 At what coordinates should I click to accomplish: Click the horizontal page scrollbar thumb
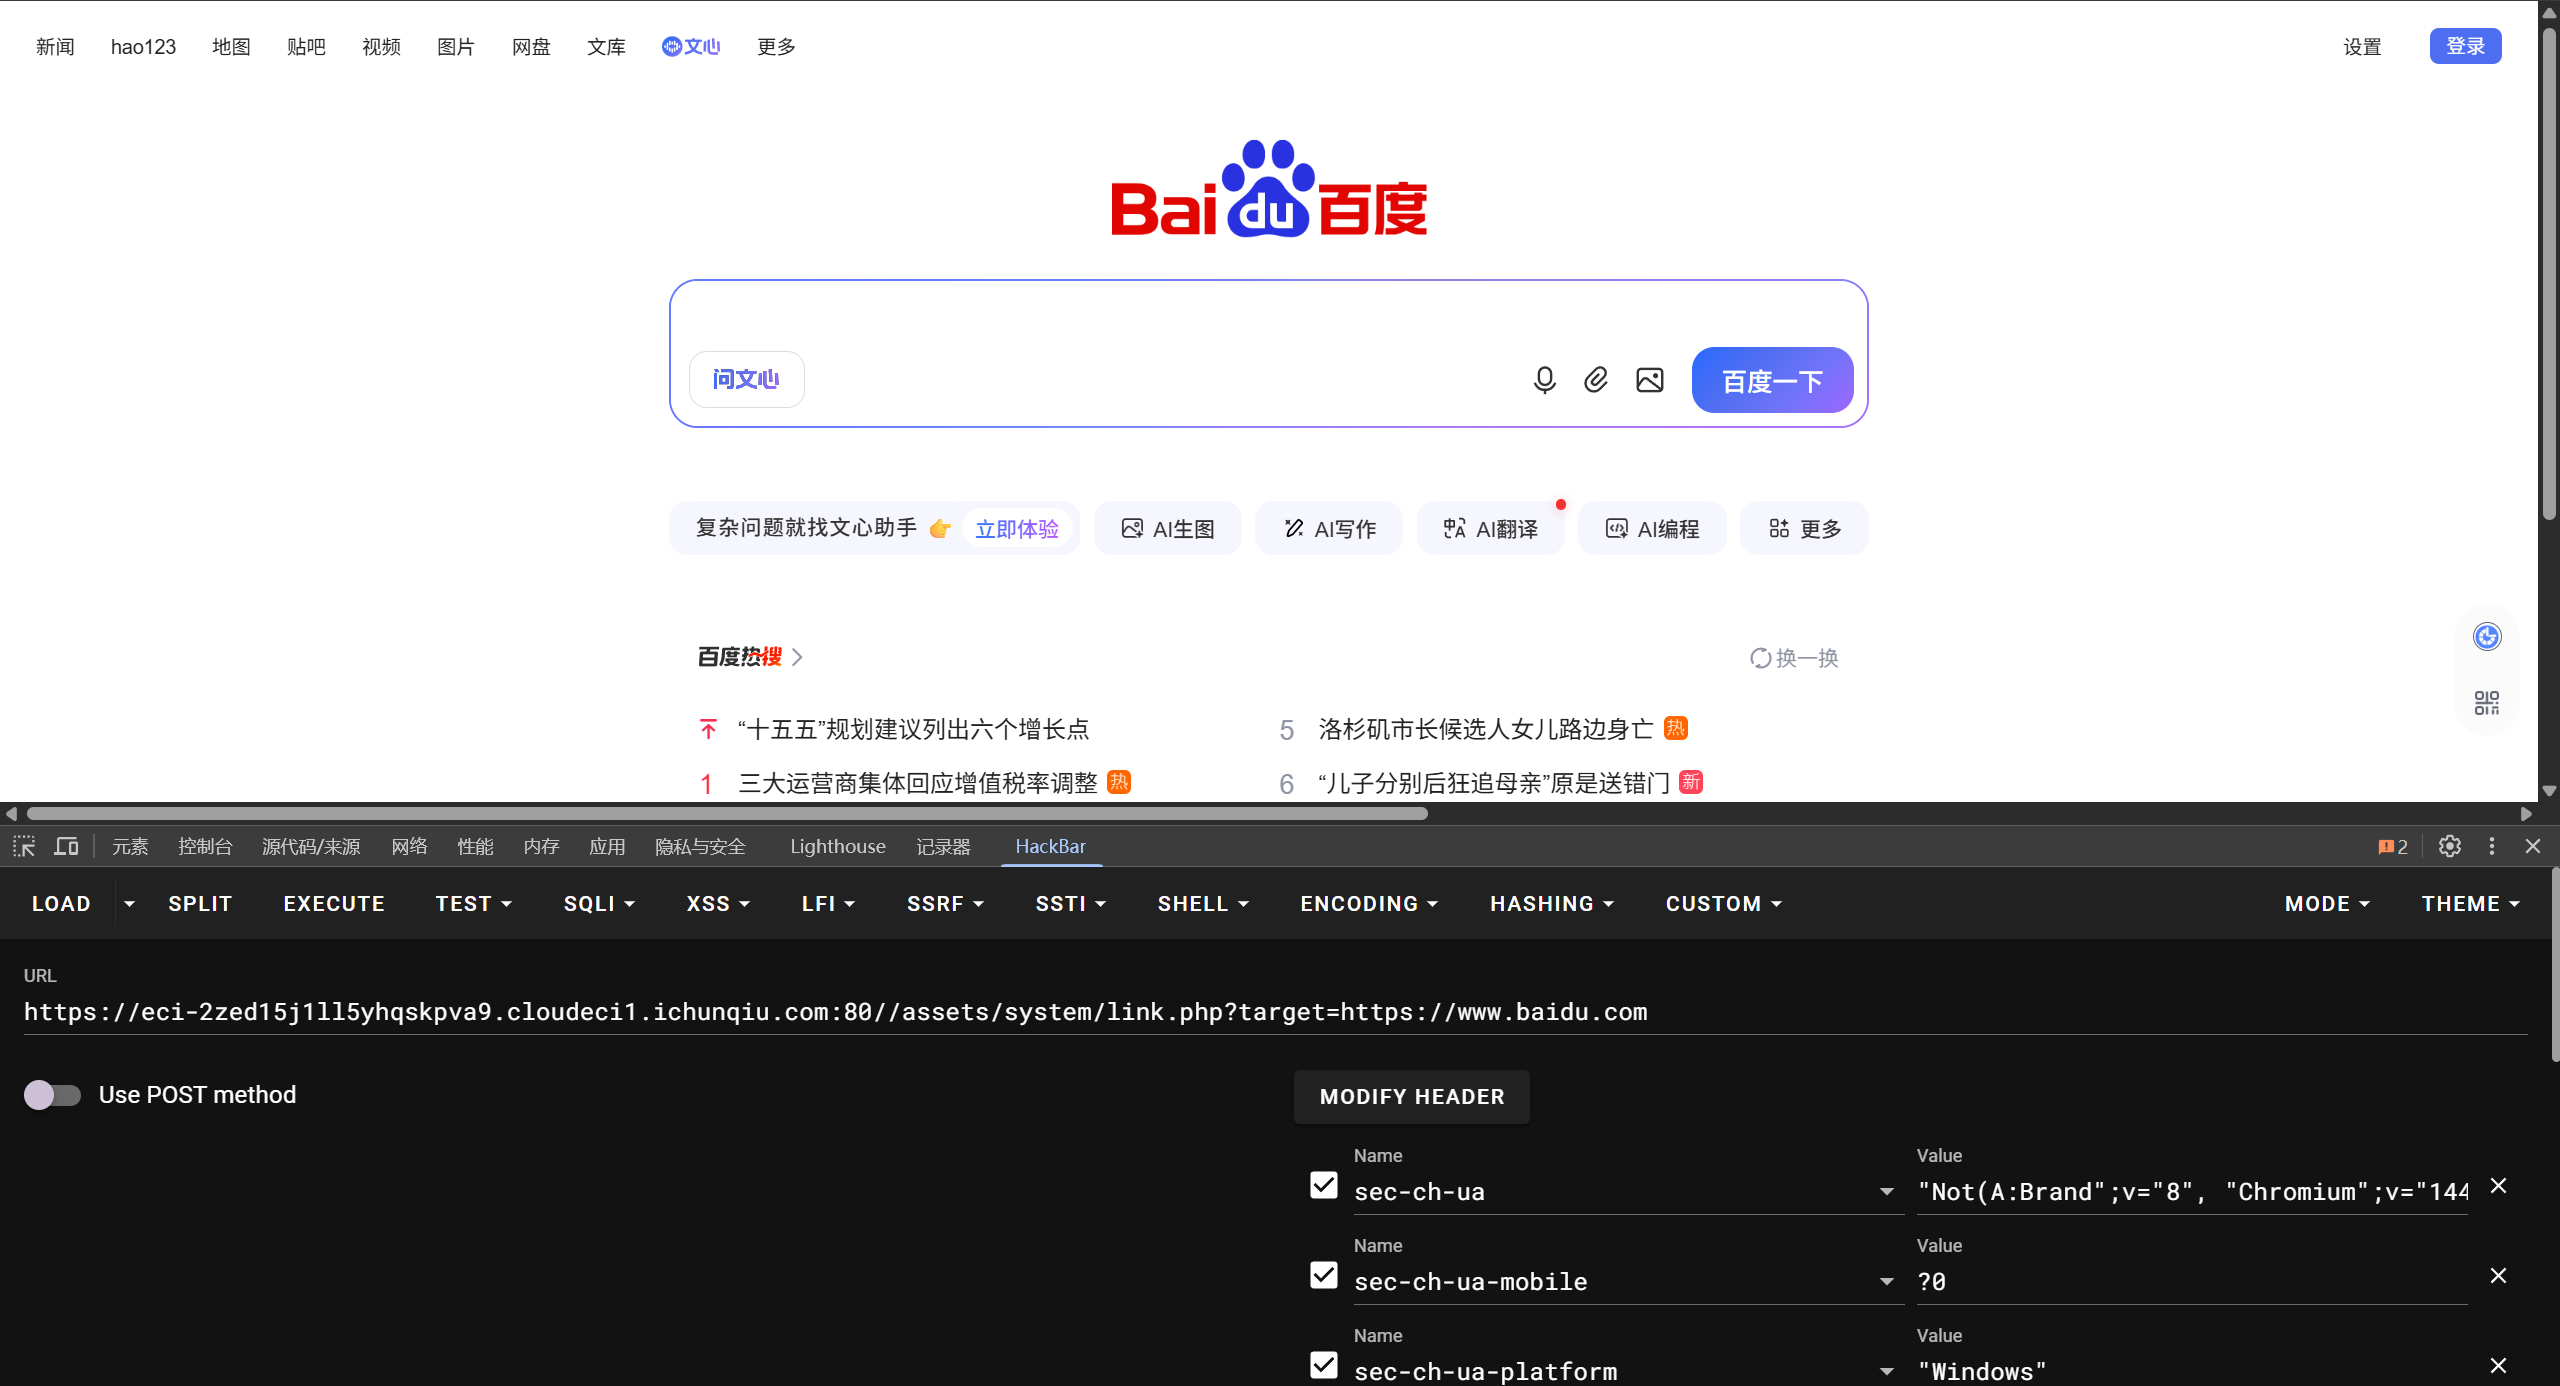[727, 813]
